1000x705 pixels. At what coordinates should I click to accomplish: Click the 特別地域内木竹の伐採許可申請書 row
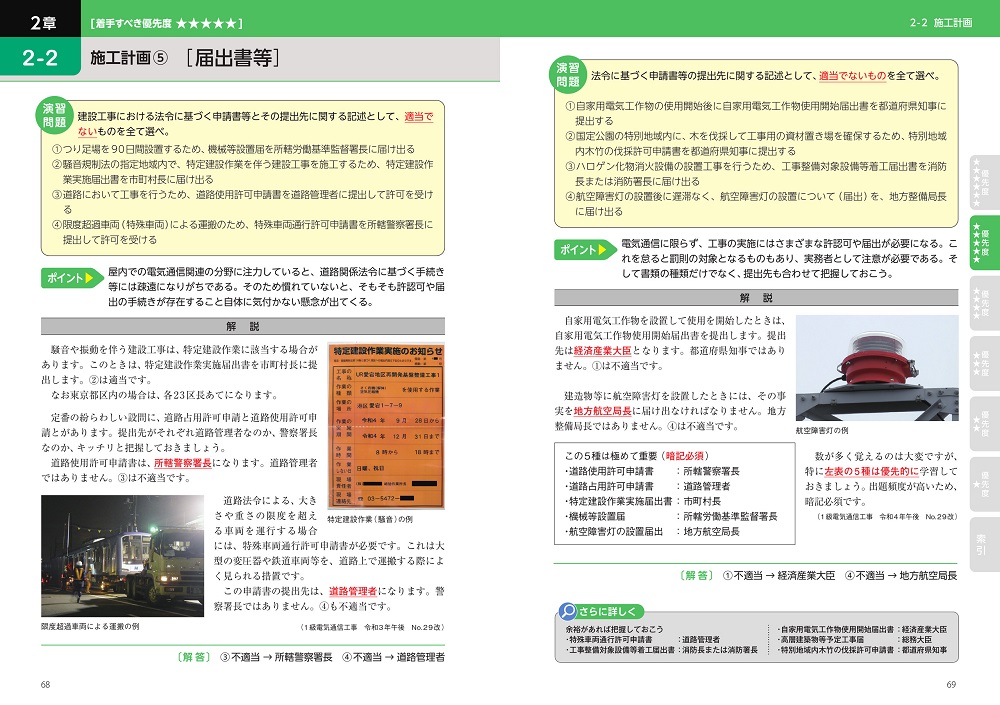pos(862,649)
